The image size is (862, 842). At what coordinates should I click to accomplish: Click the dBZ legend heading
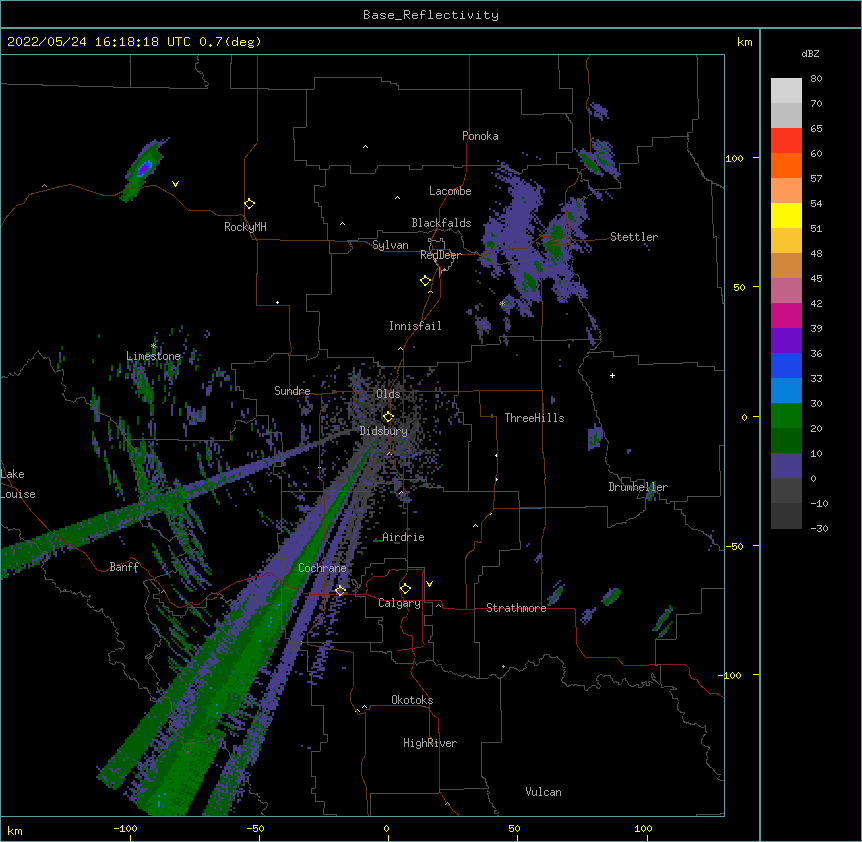[810, 54]
